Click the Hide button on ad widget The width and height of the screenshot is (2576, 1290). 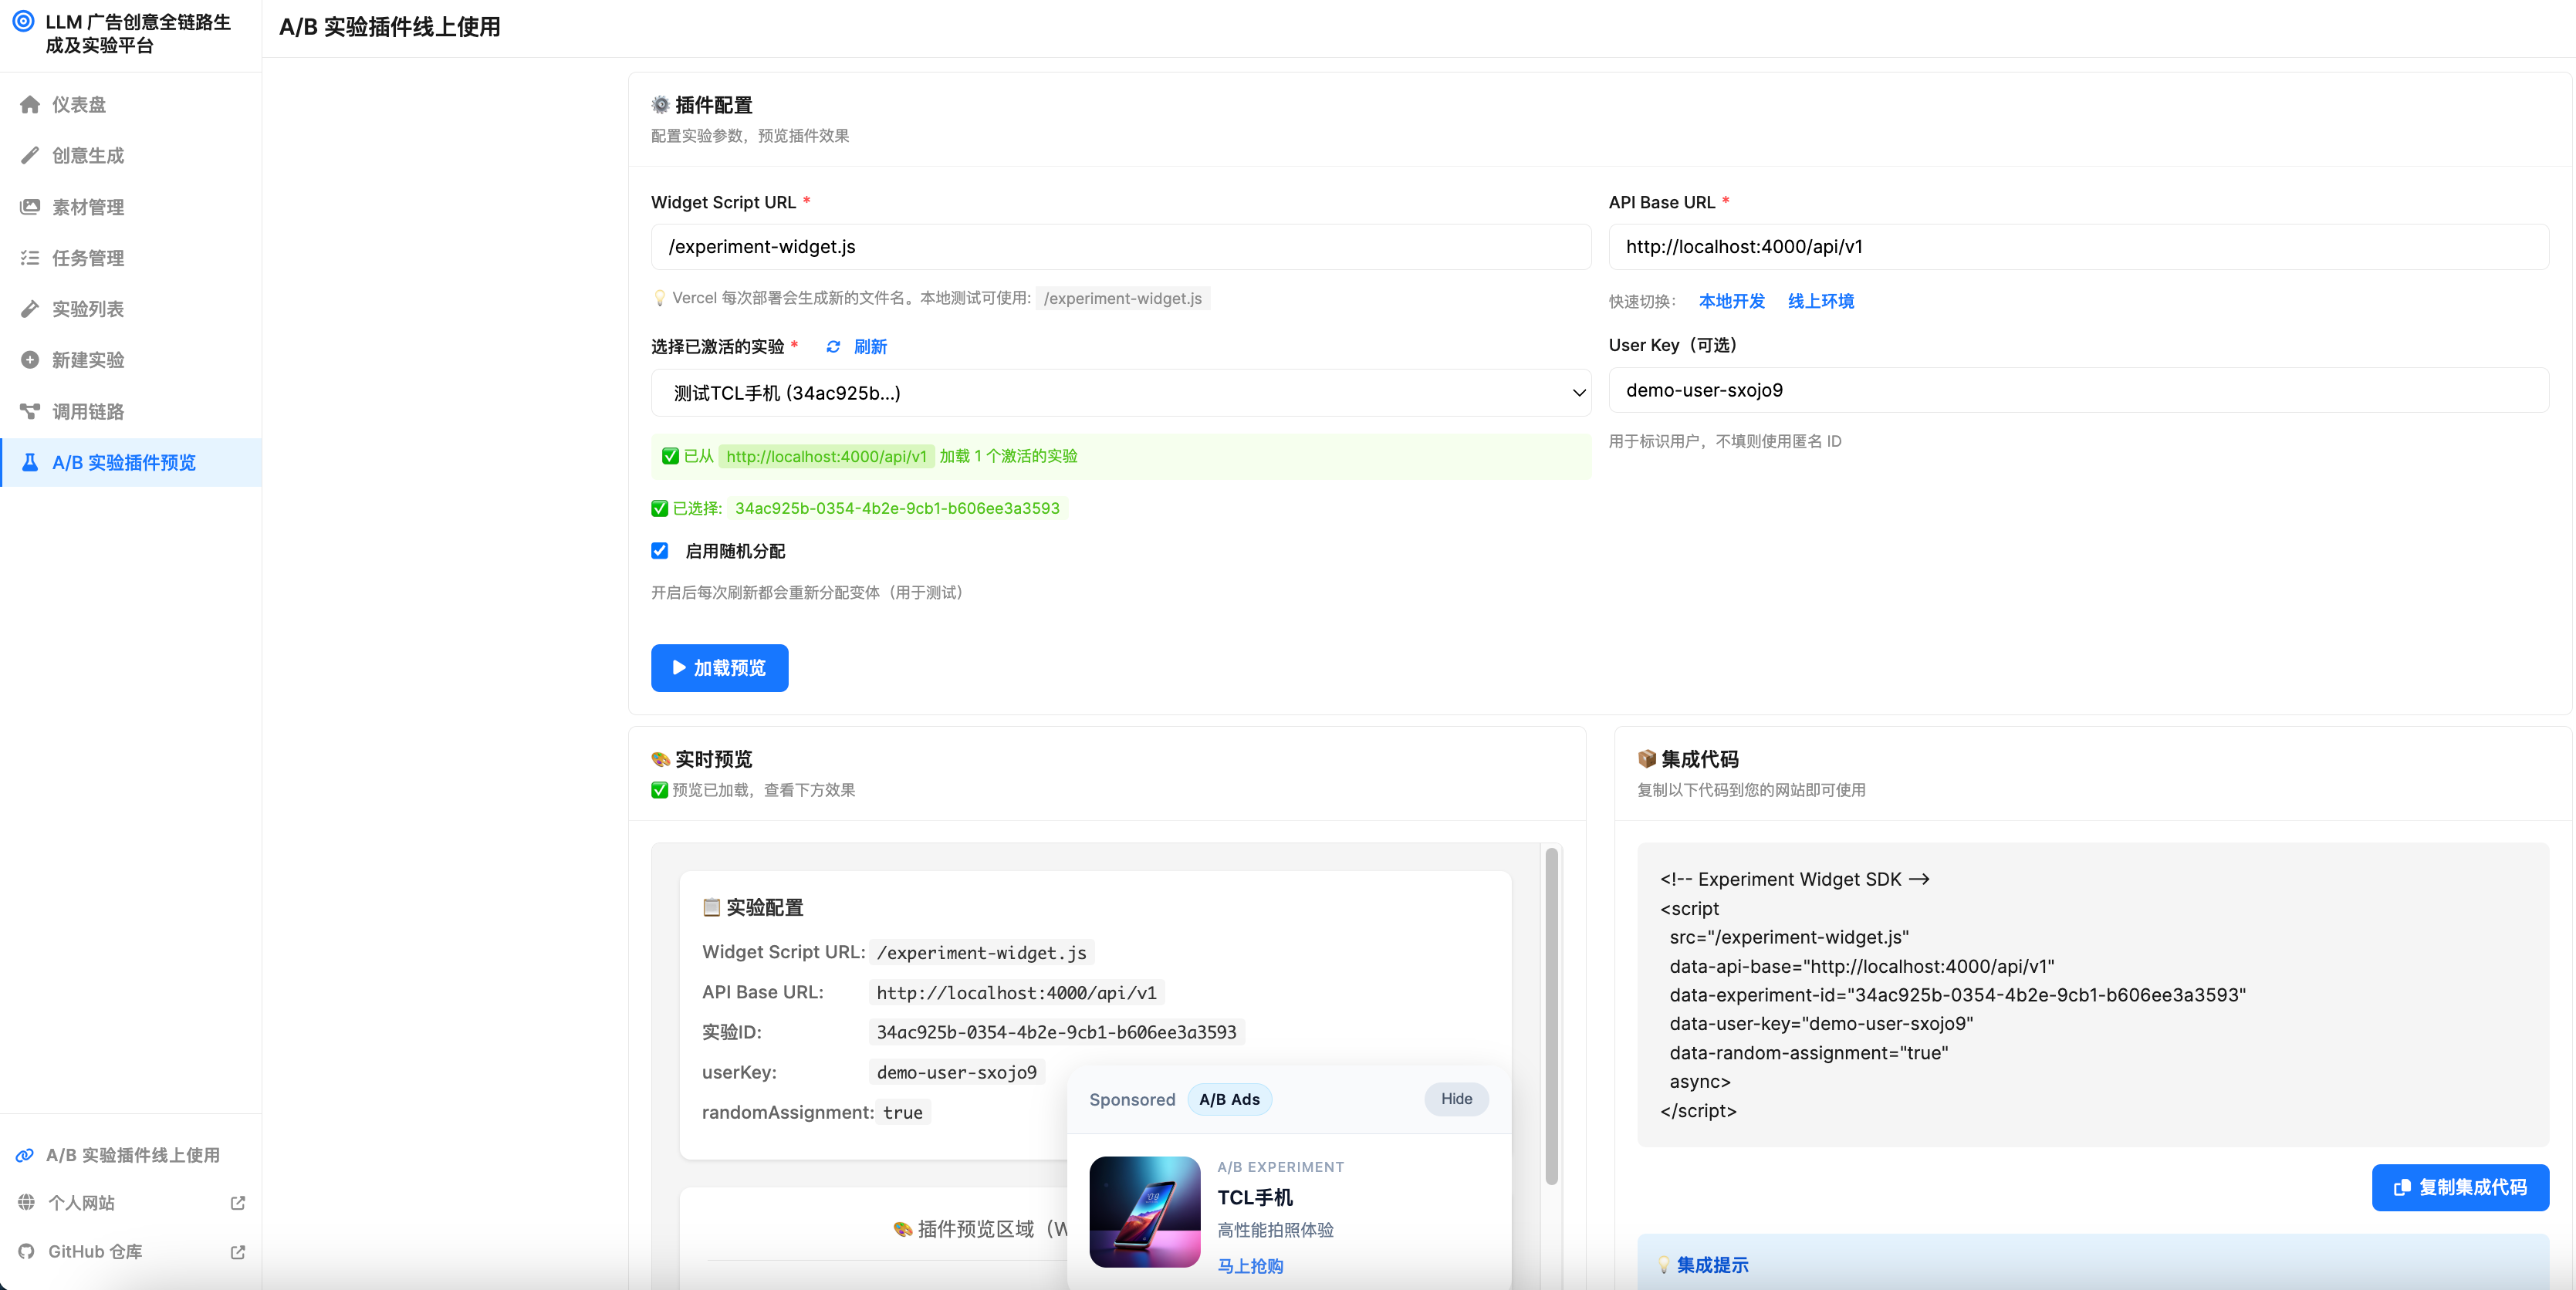(1456, 1099)
